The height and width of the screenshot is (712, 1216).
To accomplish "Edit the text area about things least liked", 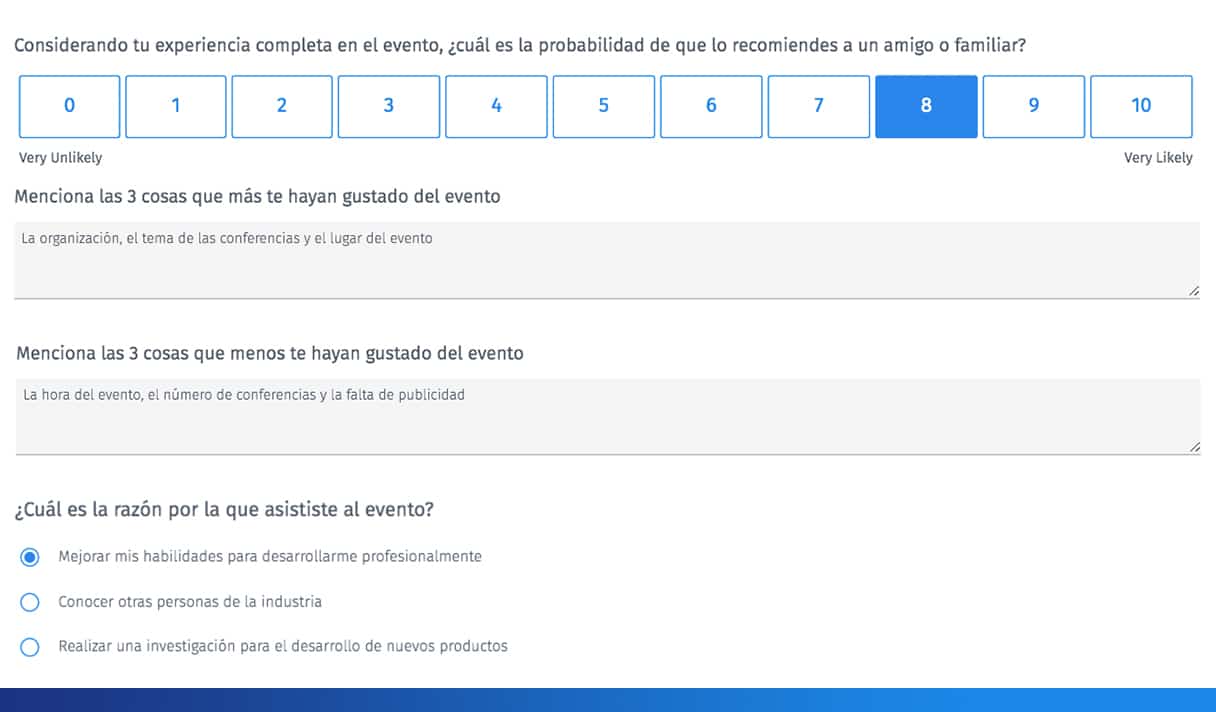I will pyautogui.click(x=607, y=416).
